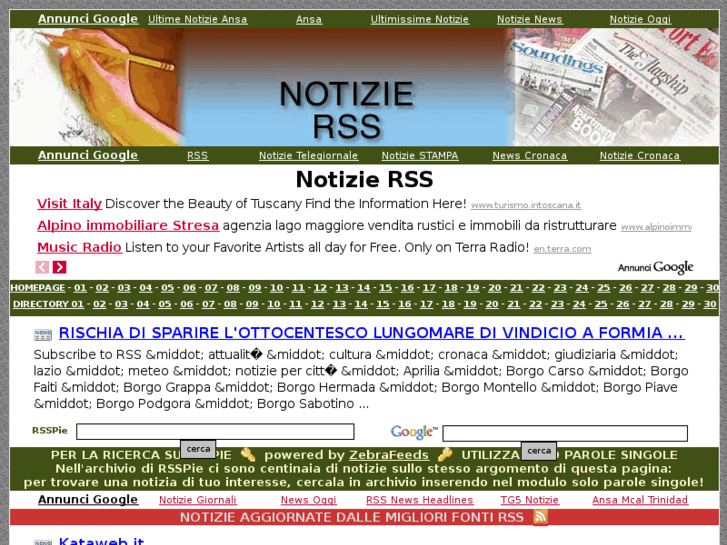Open the ZebraFeeds link
727x545 pixels.
pyautogui.click(x=389, y=455)
